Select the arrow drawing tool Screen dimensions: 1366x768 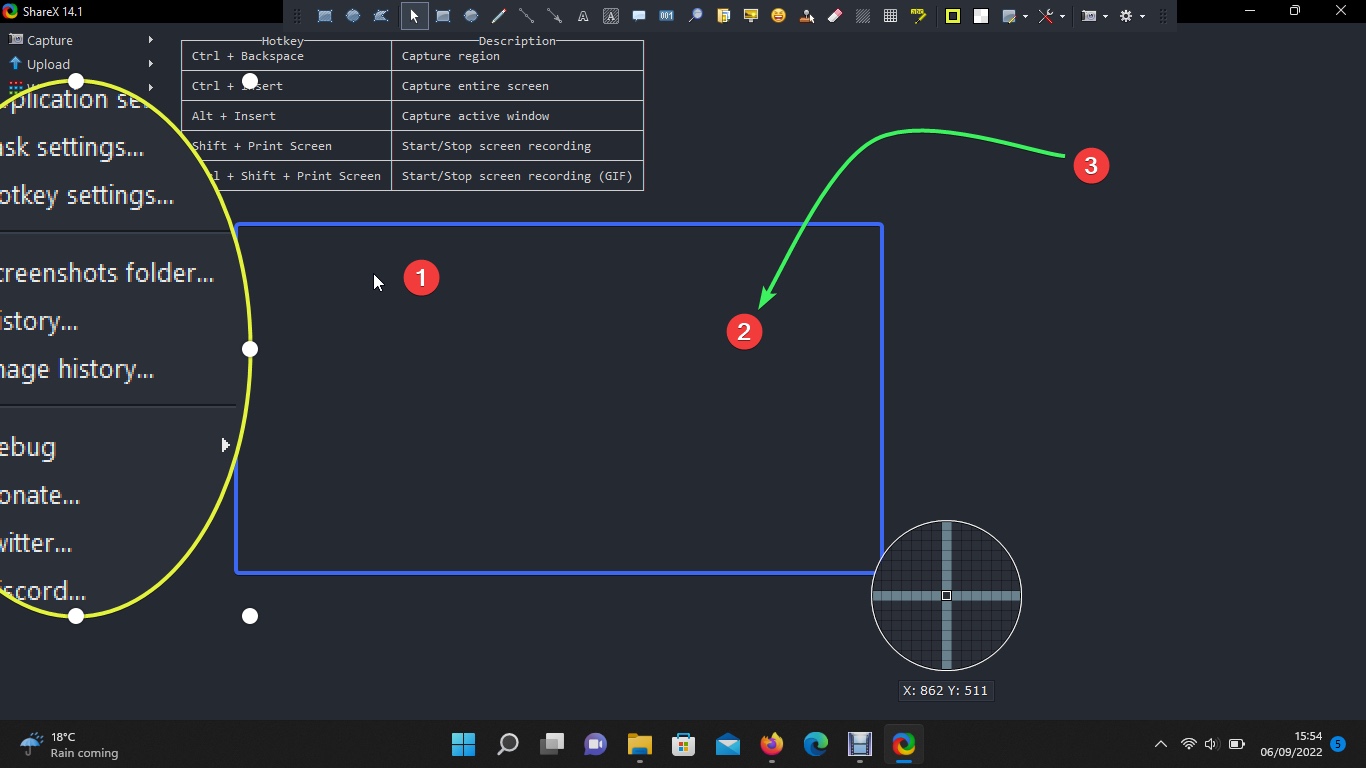tap(555, 16)
